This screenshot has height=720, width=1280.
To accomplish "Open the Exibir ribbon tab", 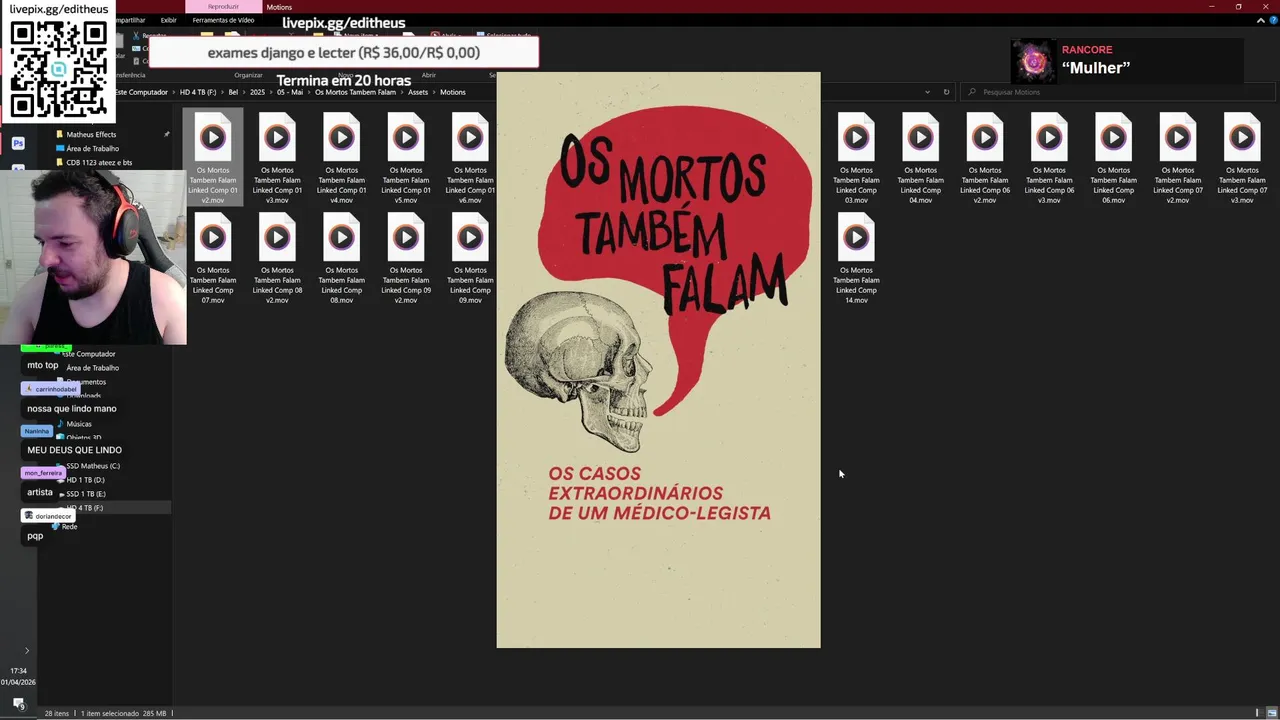I will tap(168, 20).
